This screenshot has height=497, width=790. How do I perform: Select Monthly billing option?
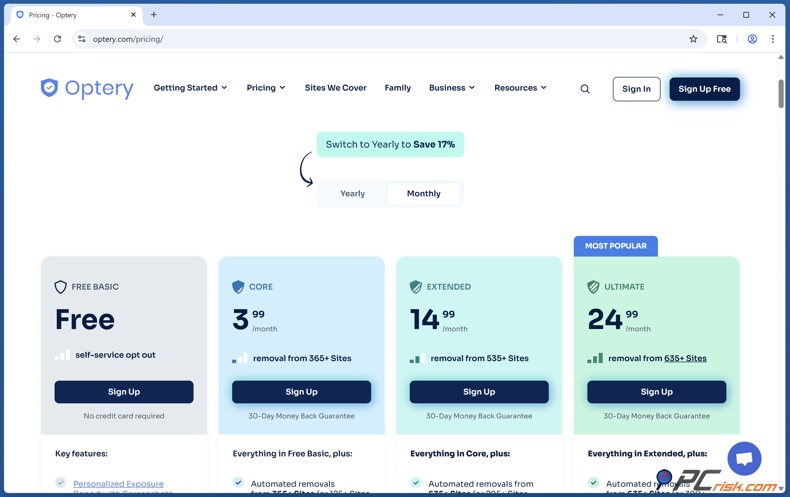coord(423,194)
